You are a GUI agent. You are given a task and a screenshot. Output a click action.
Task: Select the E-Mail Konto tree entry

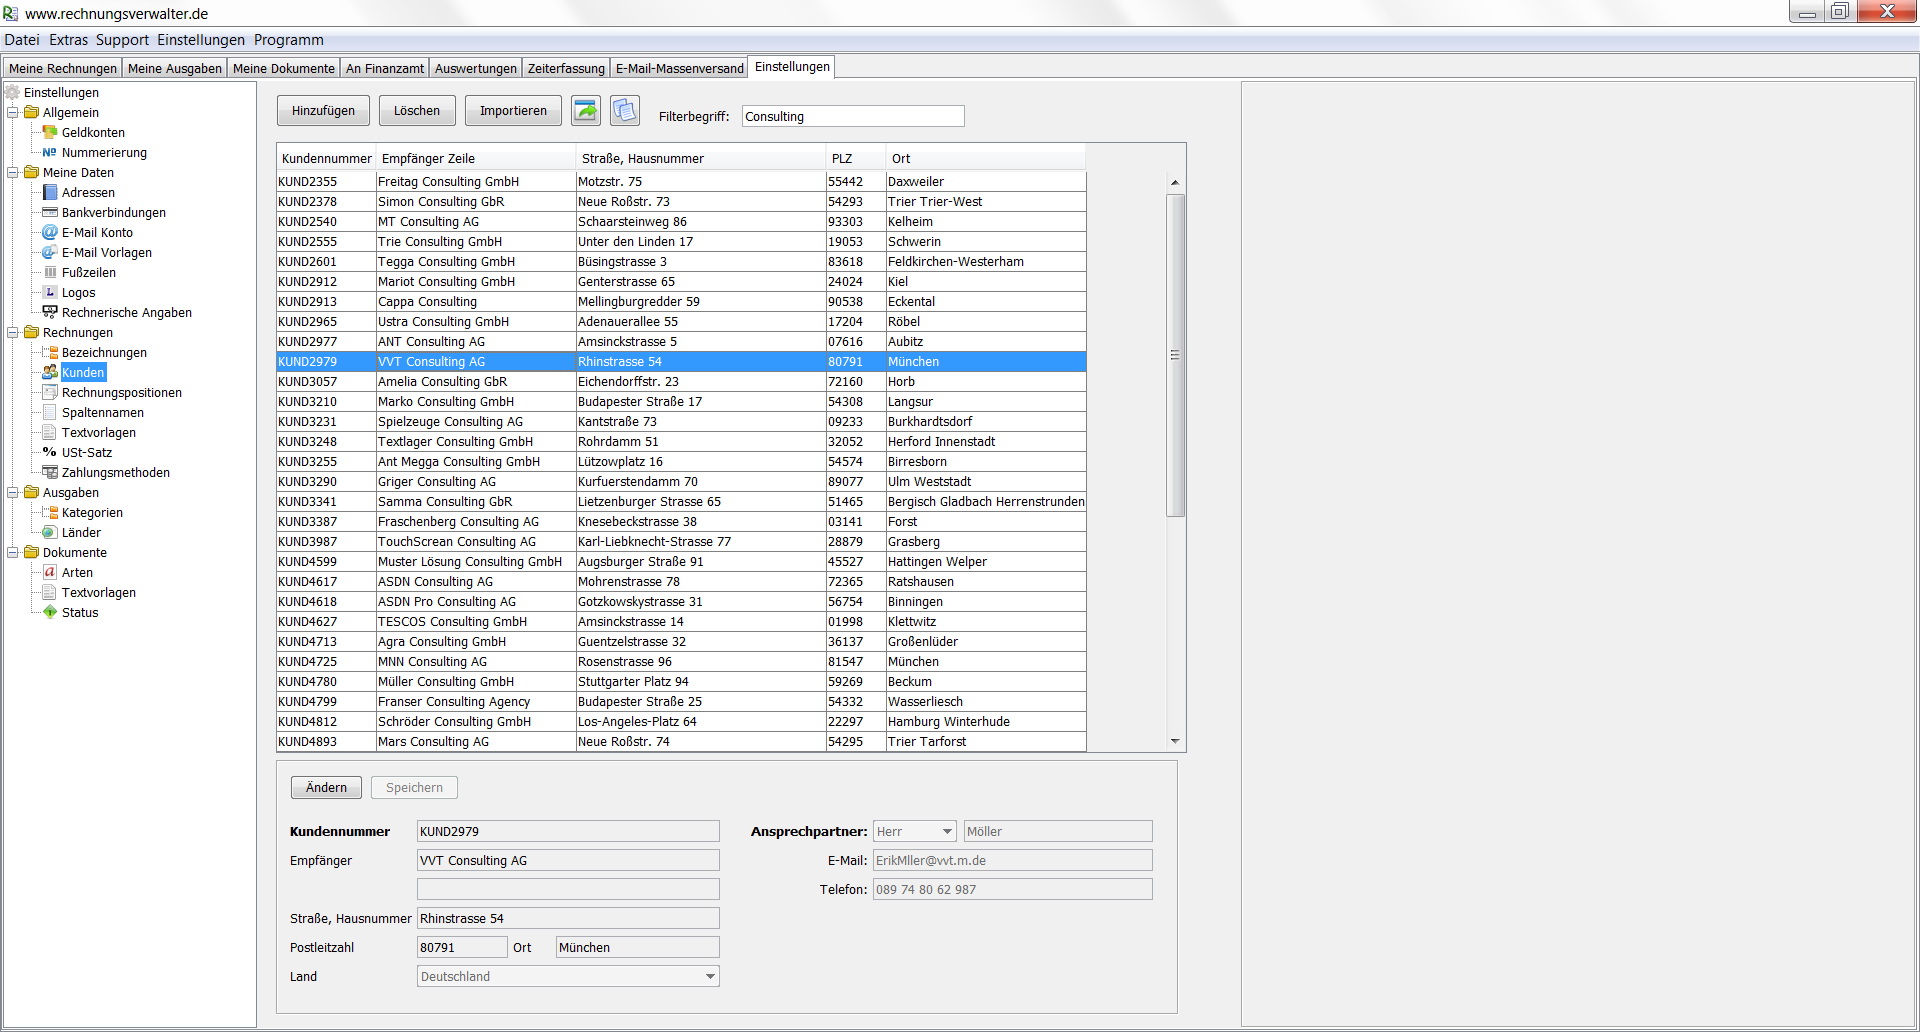click(x=96, y=233)
